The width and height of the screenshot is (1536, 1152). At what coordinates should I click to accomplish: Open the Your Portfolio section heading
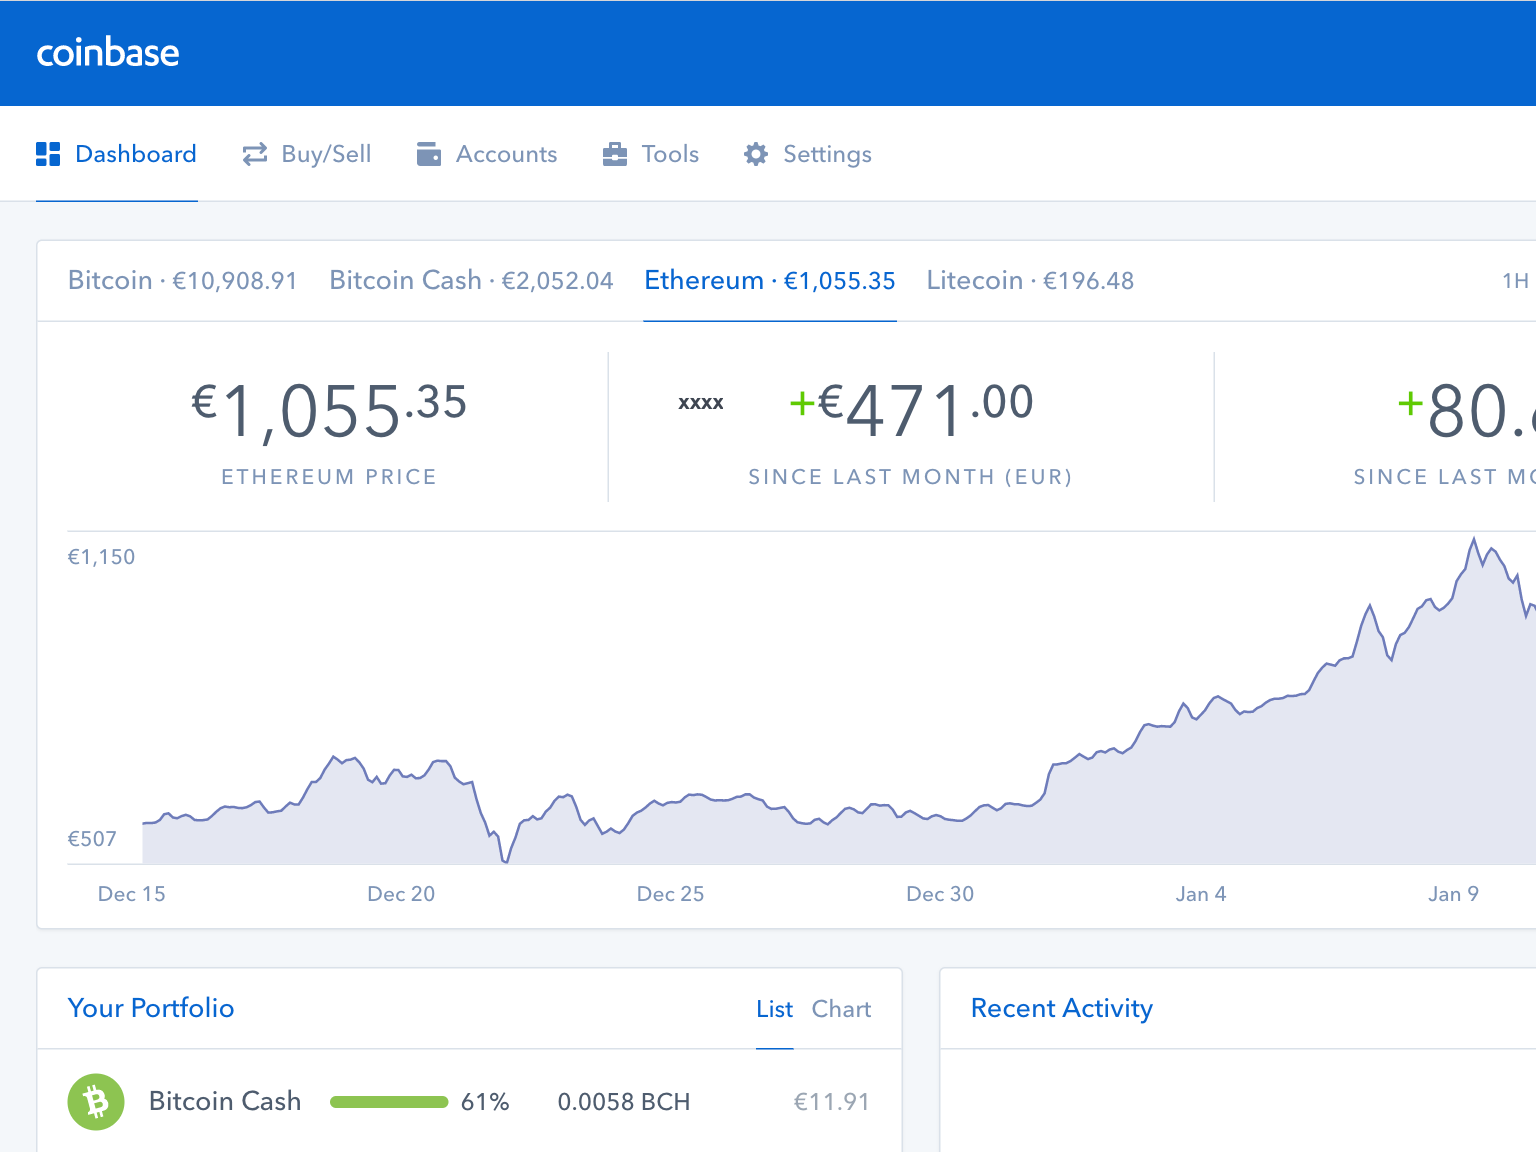coord(150,1008)
